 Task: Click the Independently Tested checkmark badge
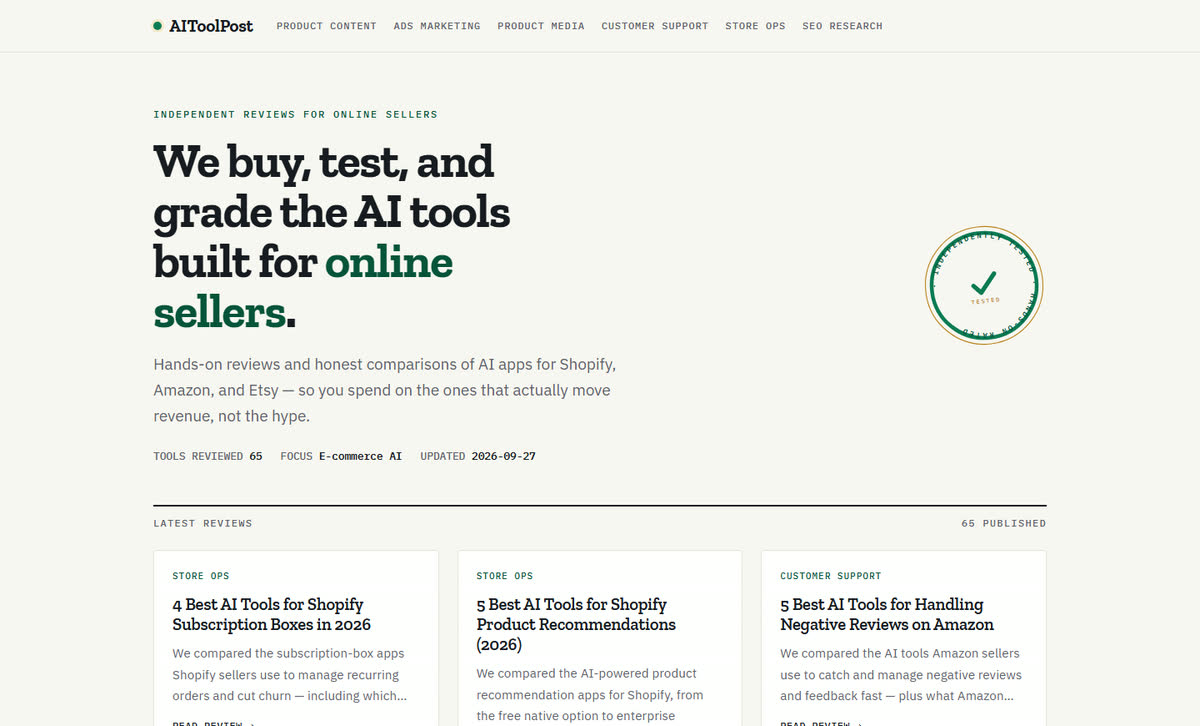coord(984,285)
